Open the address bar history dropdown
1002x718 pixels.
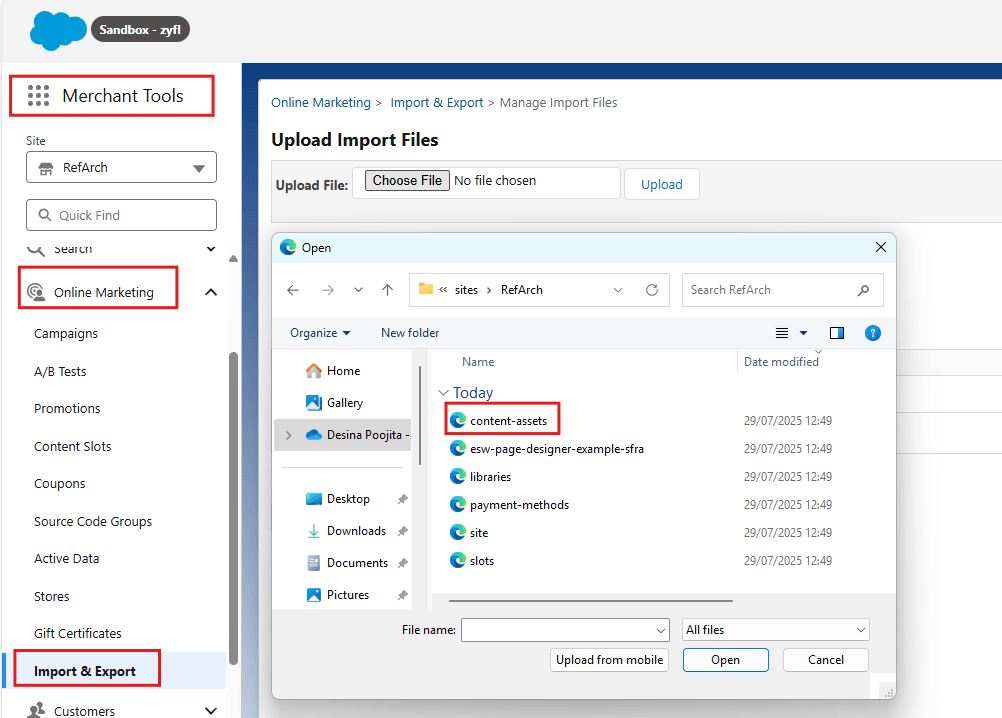coord(618,290)
